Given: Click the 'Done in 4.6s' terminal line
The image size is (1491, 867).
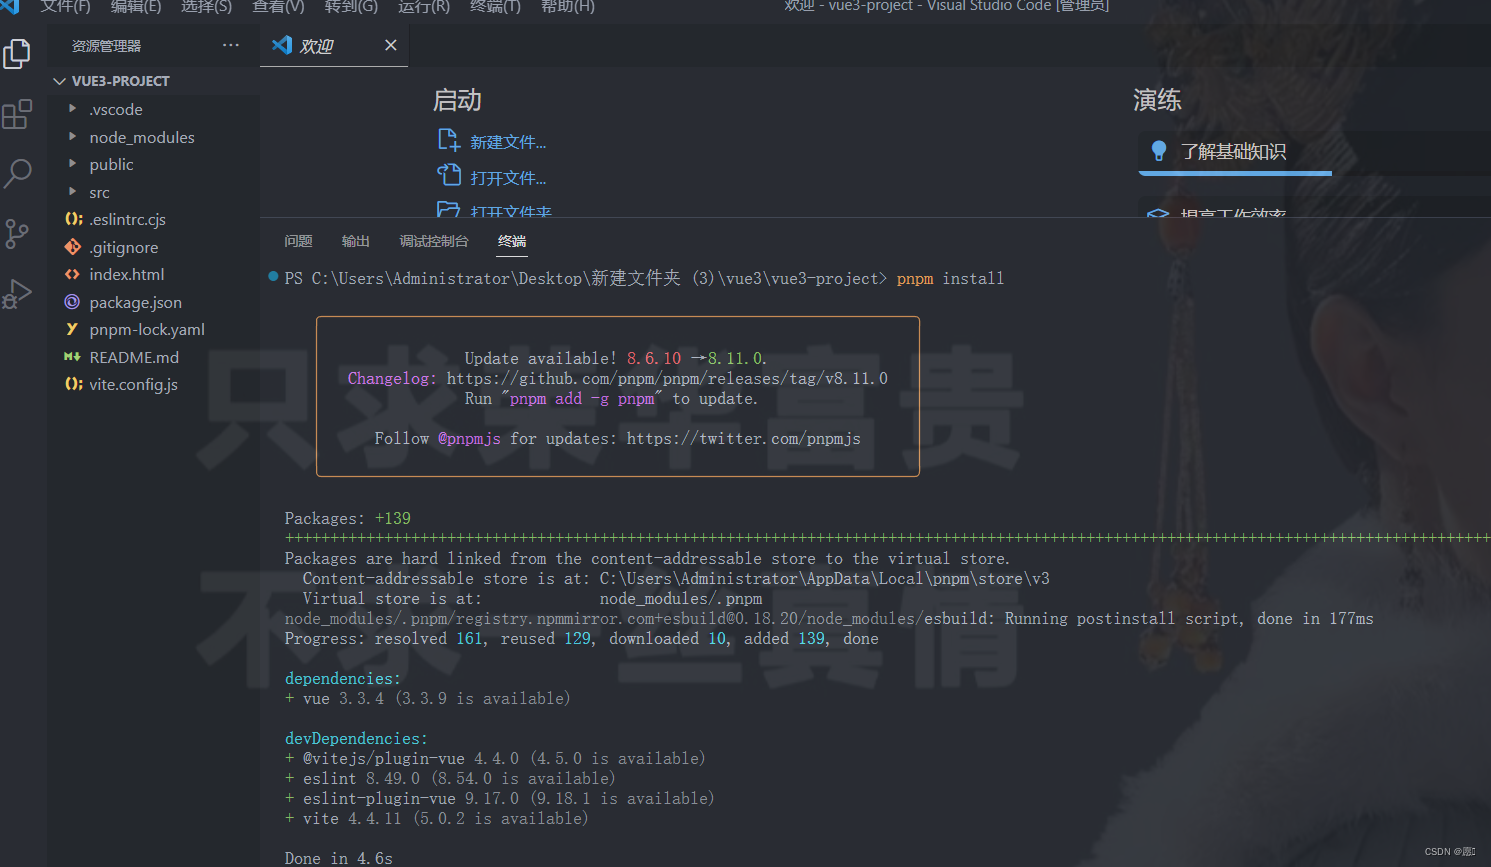Looking at the screenshot, I should [x=338, y=858].
